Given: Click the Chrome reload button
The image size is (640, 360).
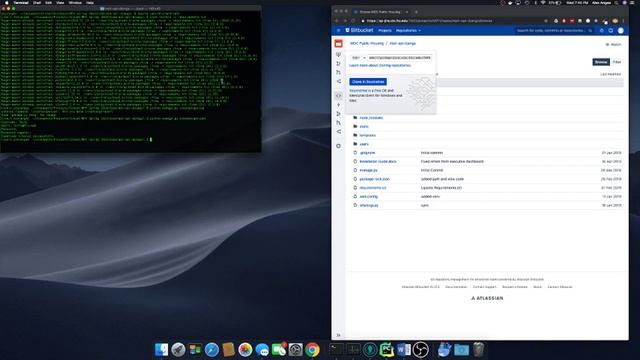Looking at the screenshot, I should pos(353,21).
